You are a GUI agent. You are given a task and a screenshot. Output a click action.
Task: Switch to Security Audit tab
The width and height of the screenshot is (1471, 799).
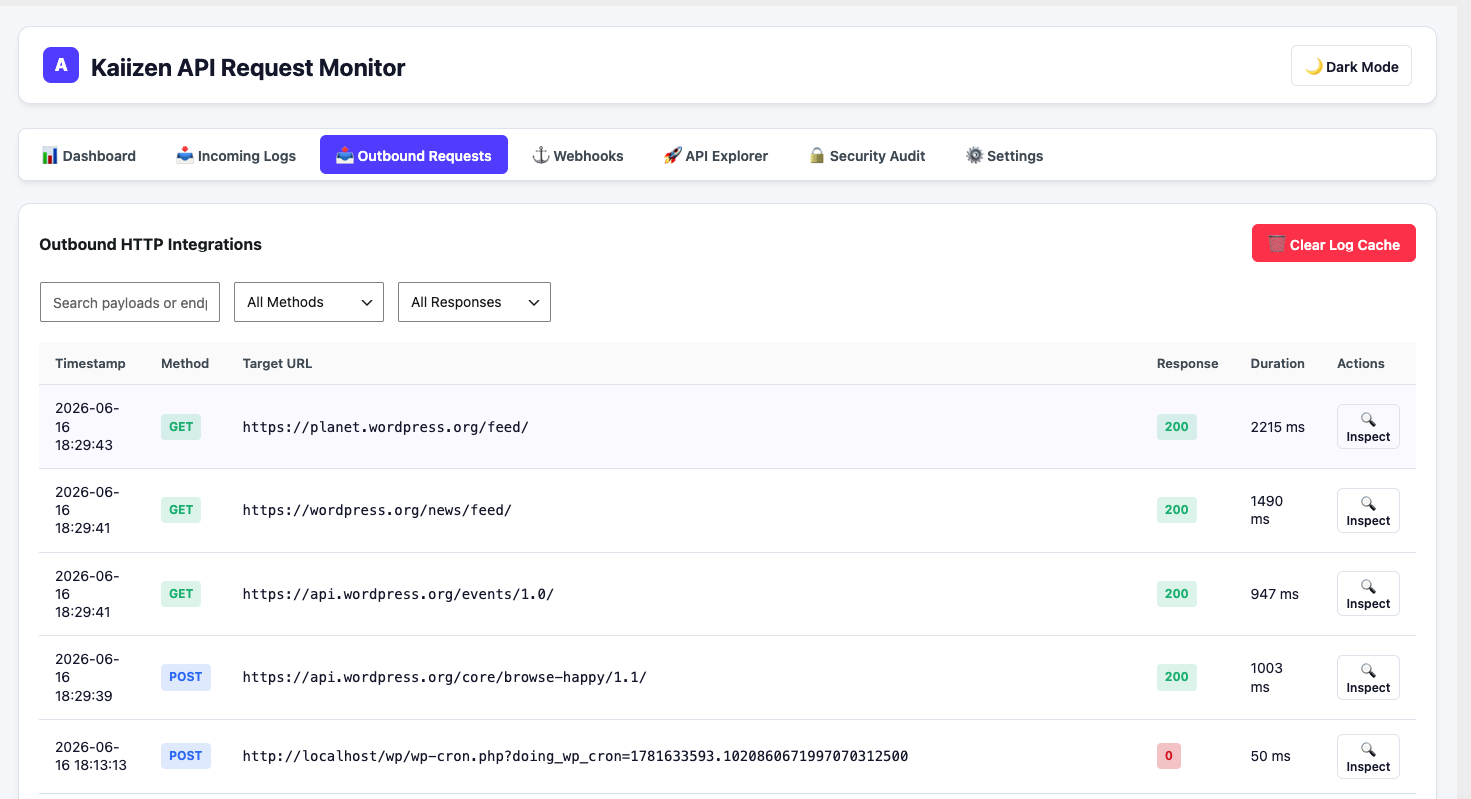pos(867,155)
